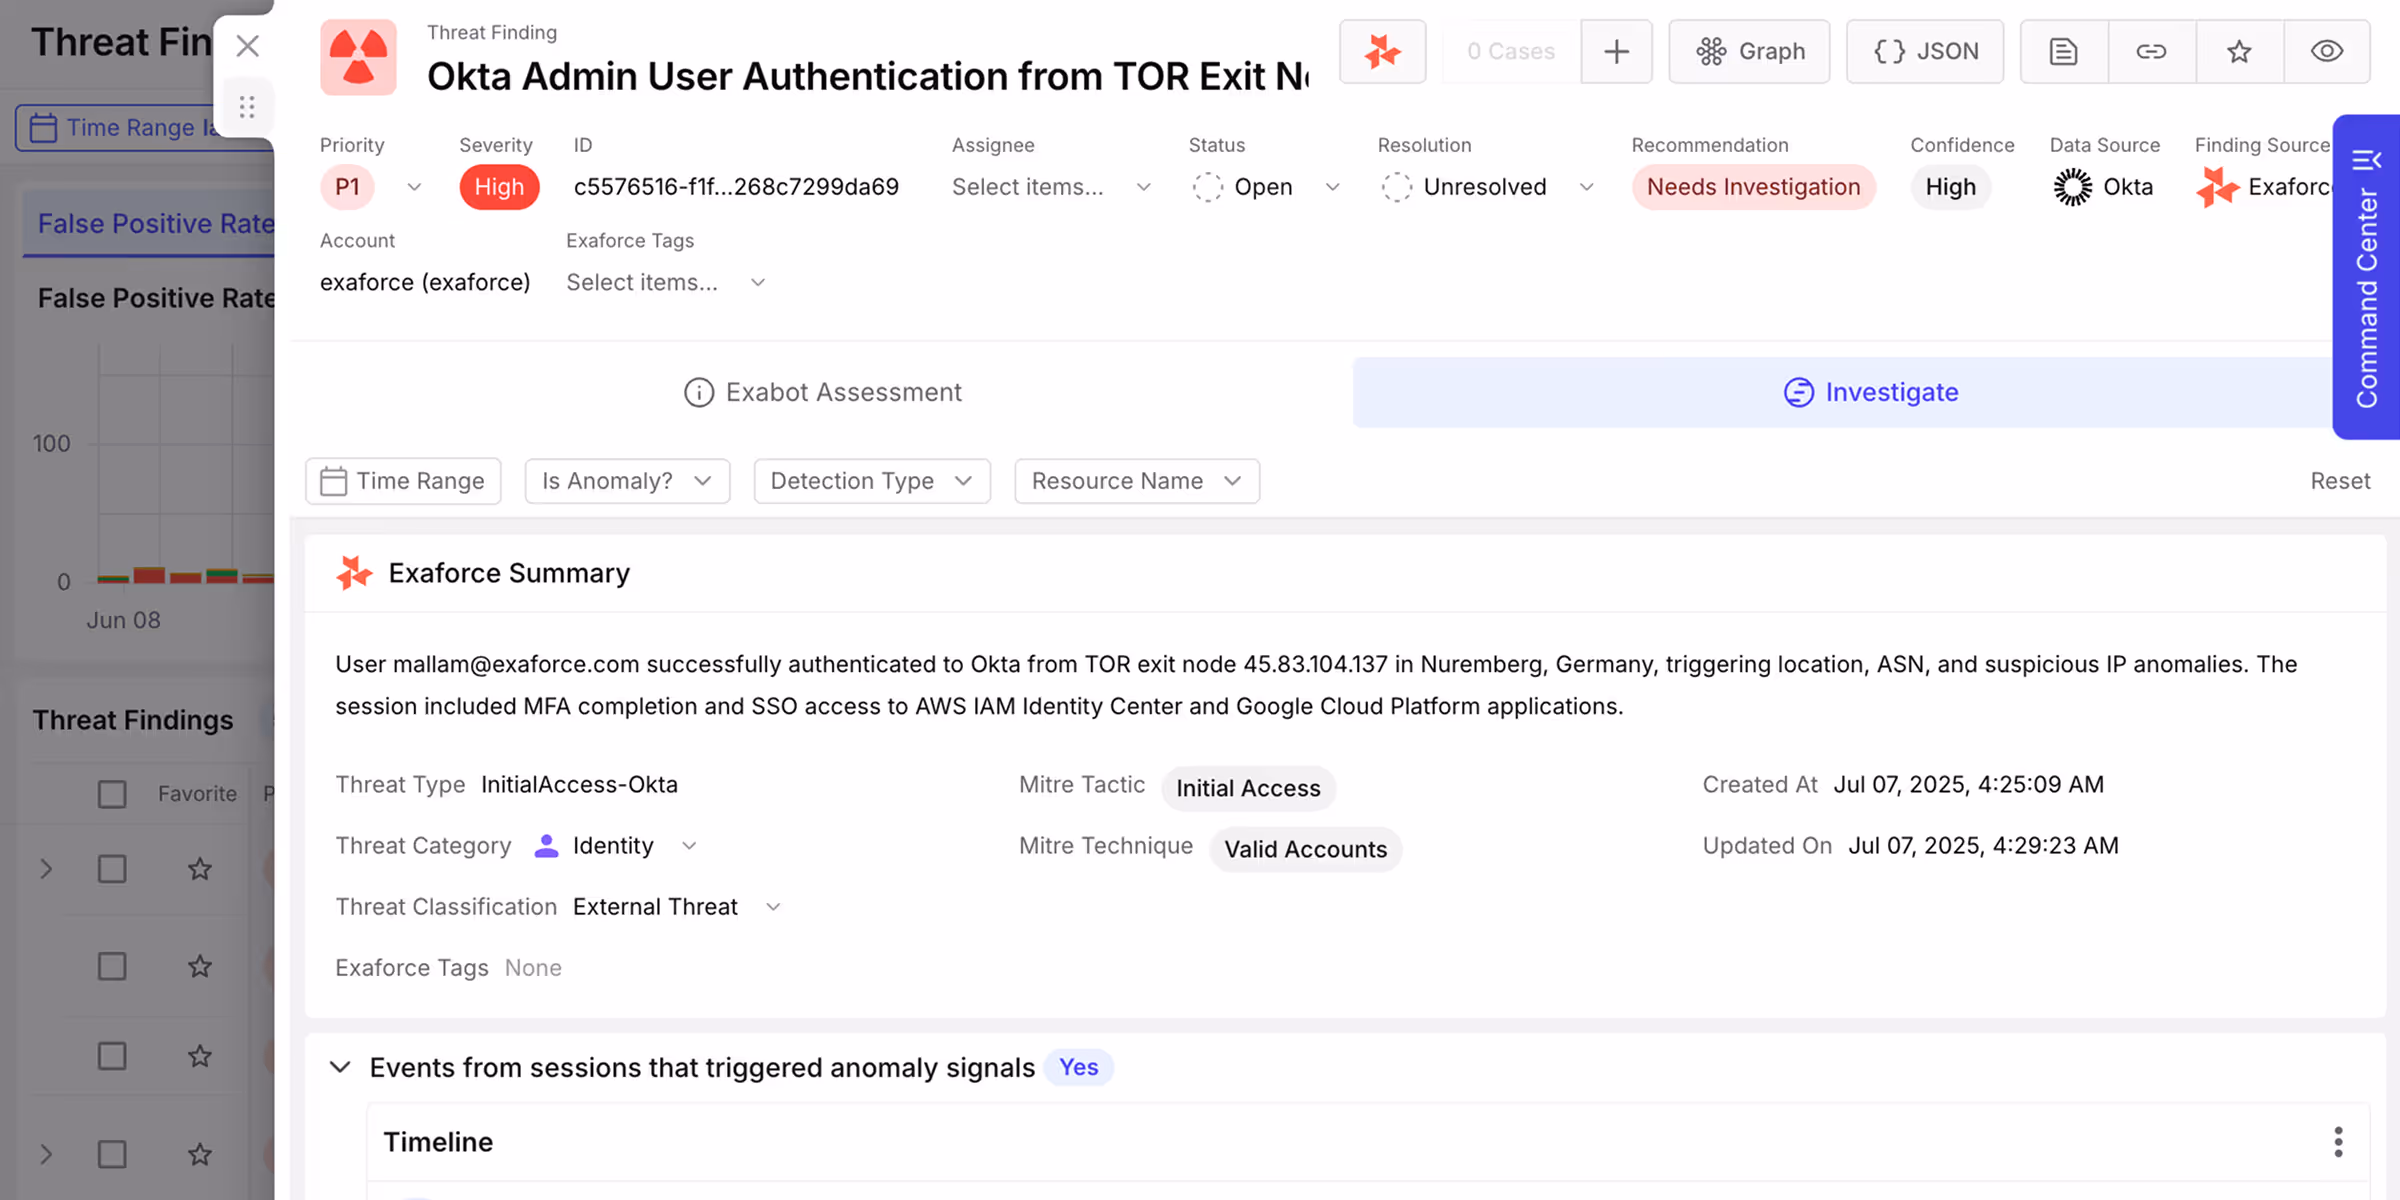
Task: Favorite the second Threat Findings row star
Action: 200,966
